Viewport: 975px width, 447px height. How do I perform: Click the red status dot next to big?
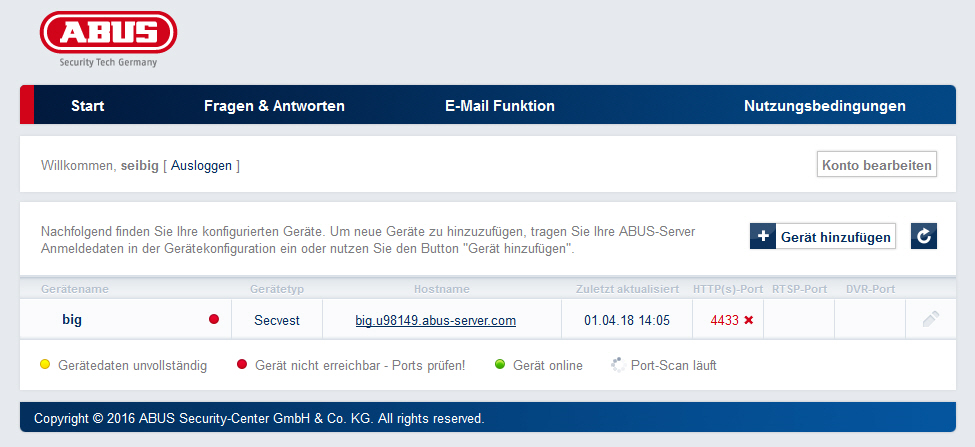coord(213,320)
